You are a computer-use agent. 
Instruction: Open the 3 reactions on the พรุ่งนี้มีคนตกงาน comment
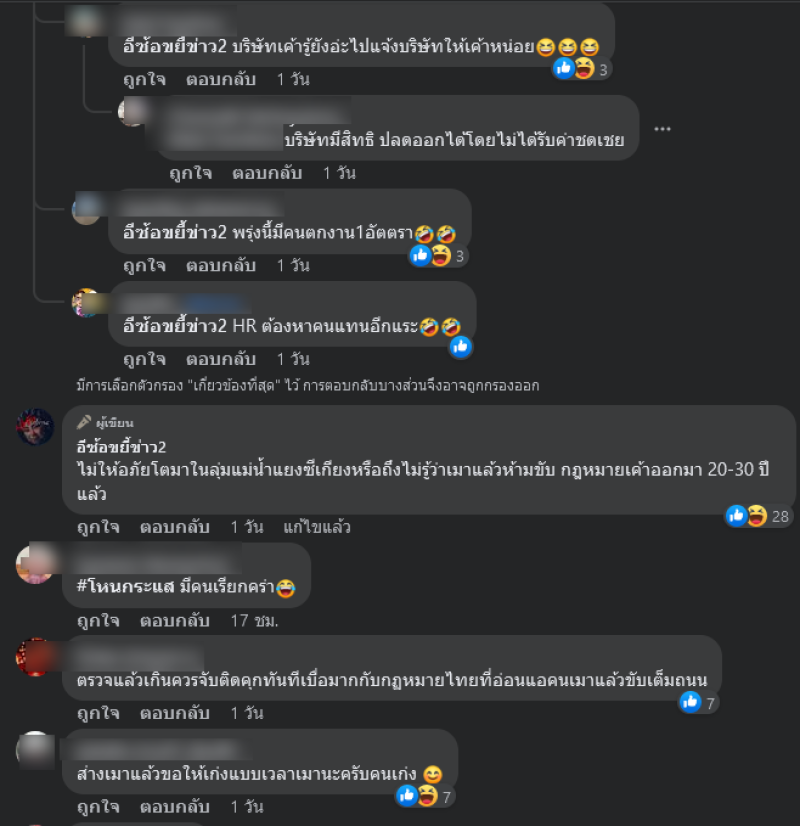(x=438, y=256)
